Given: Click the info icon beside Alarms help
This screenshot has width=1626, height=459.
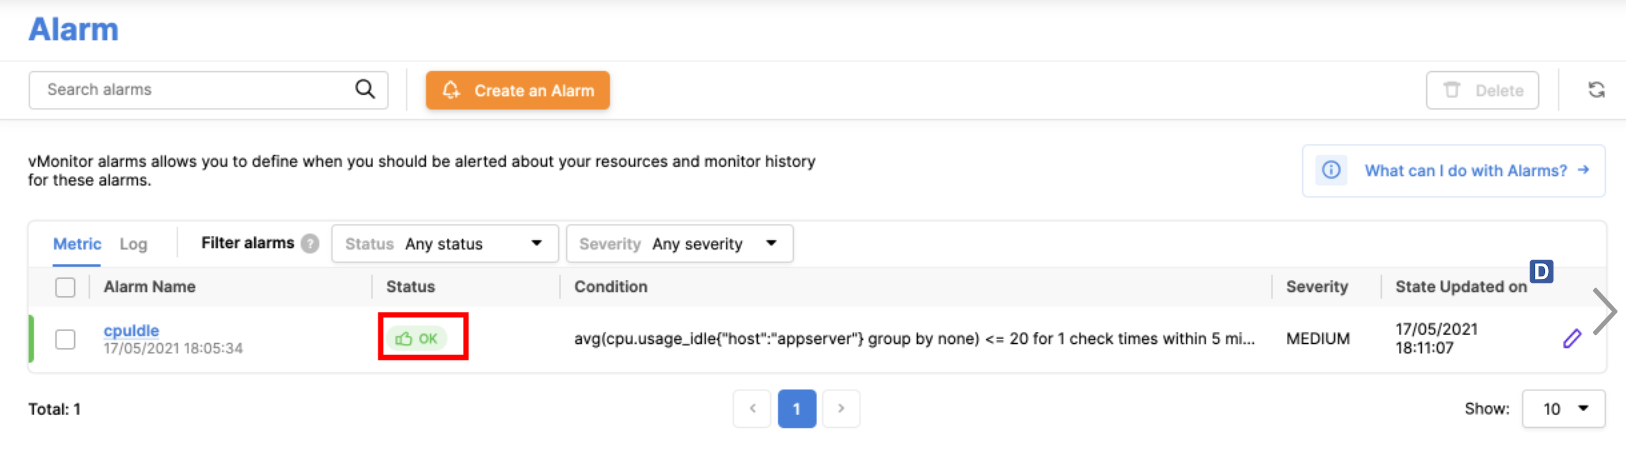Looking at the screenshot, I should click(x=1331, y=170).
